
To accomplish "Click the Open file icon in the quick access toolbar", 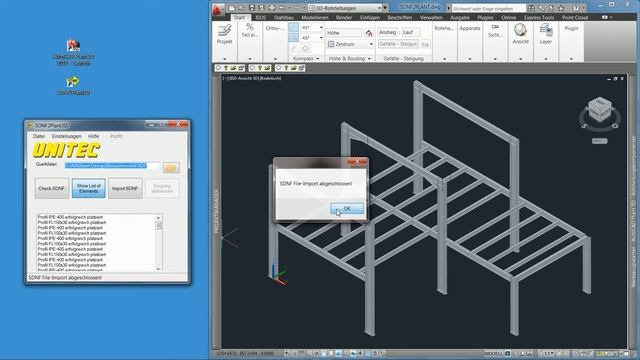I will 242,8.
